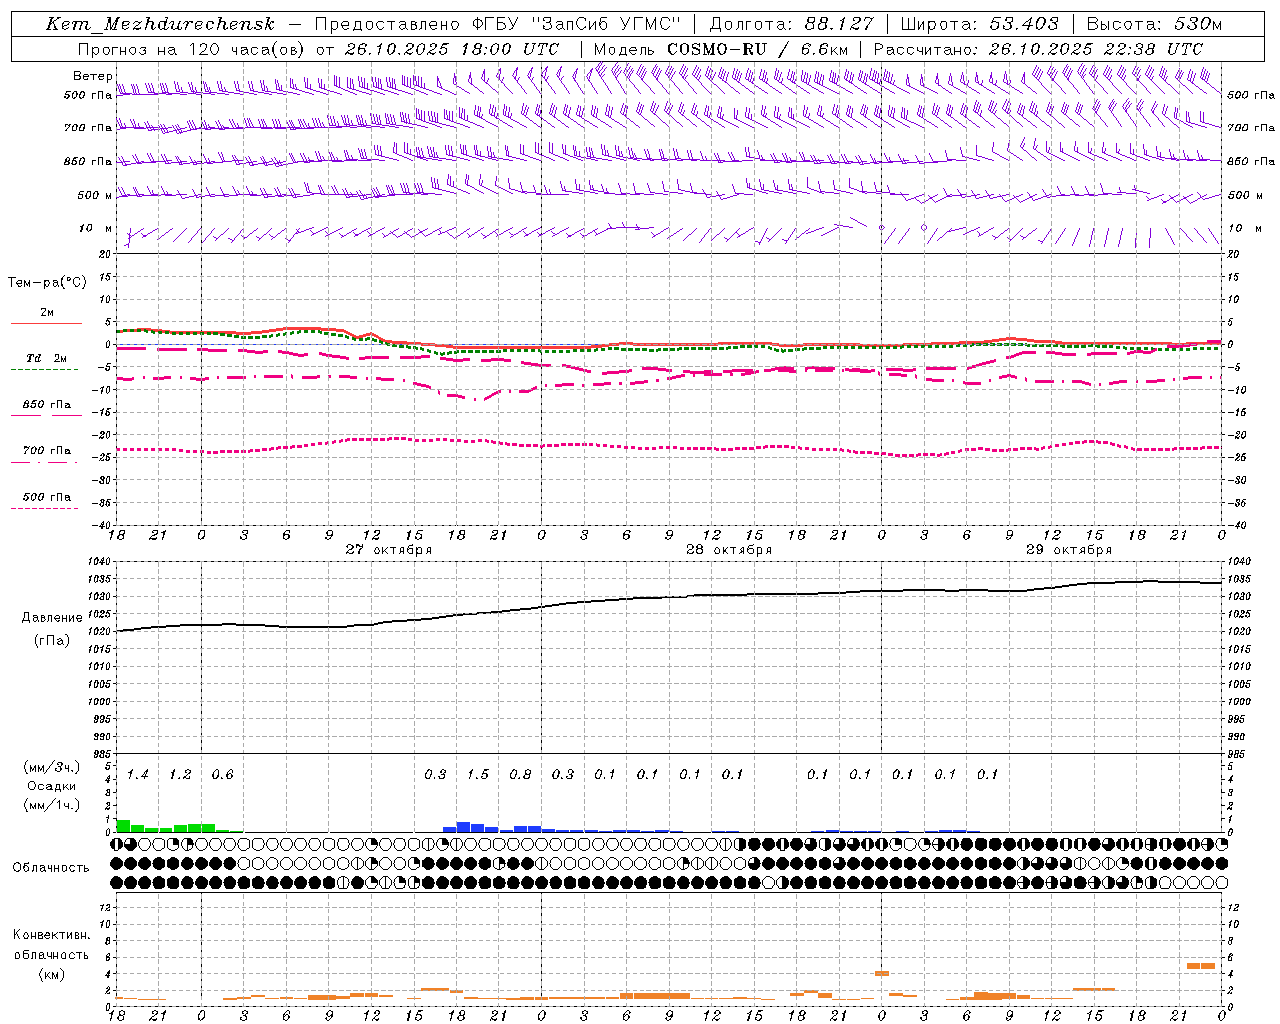Click the '(мм/3ч.)' precipitation unit label
Viewport: 1280px width, 1024px height.
pos(52,768)
